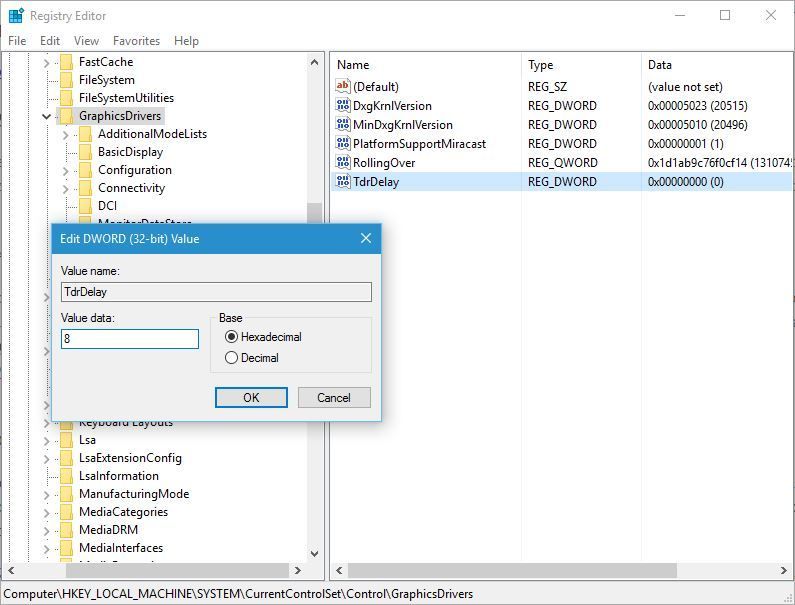Click the FileSystem folder icon

66,80
